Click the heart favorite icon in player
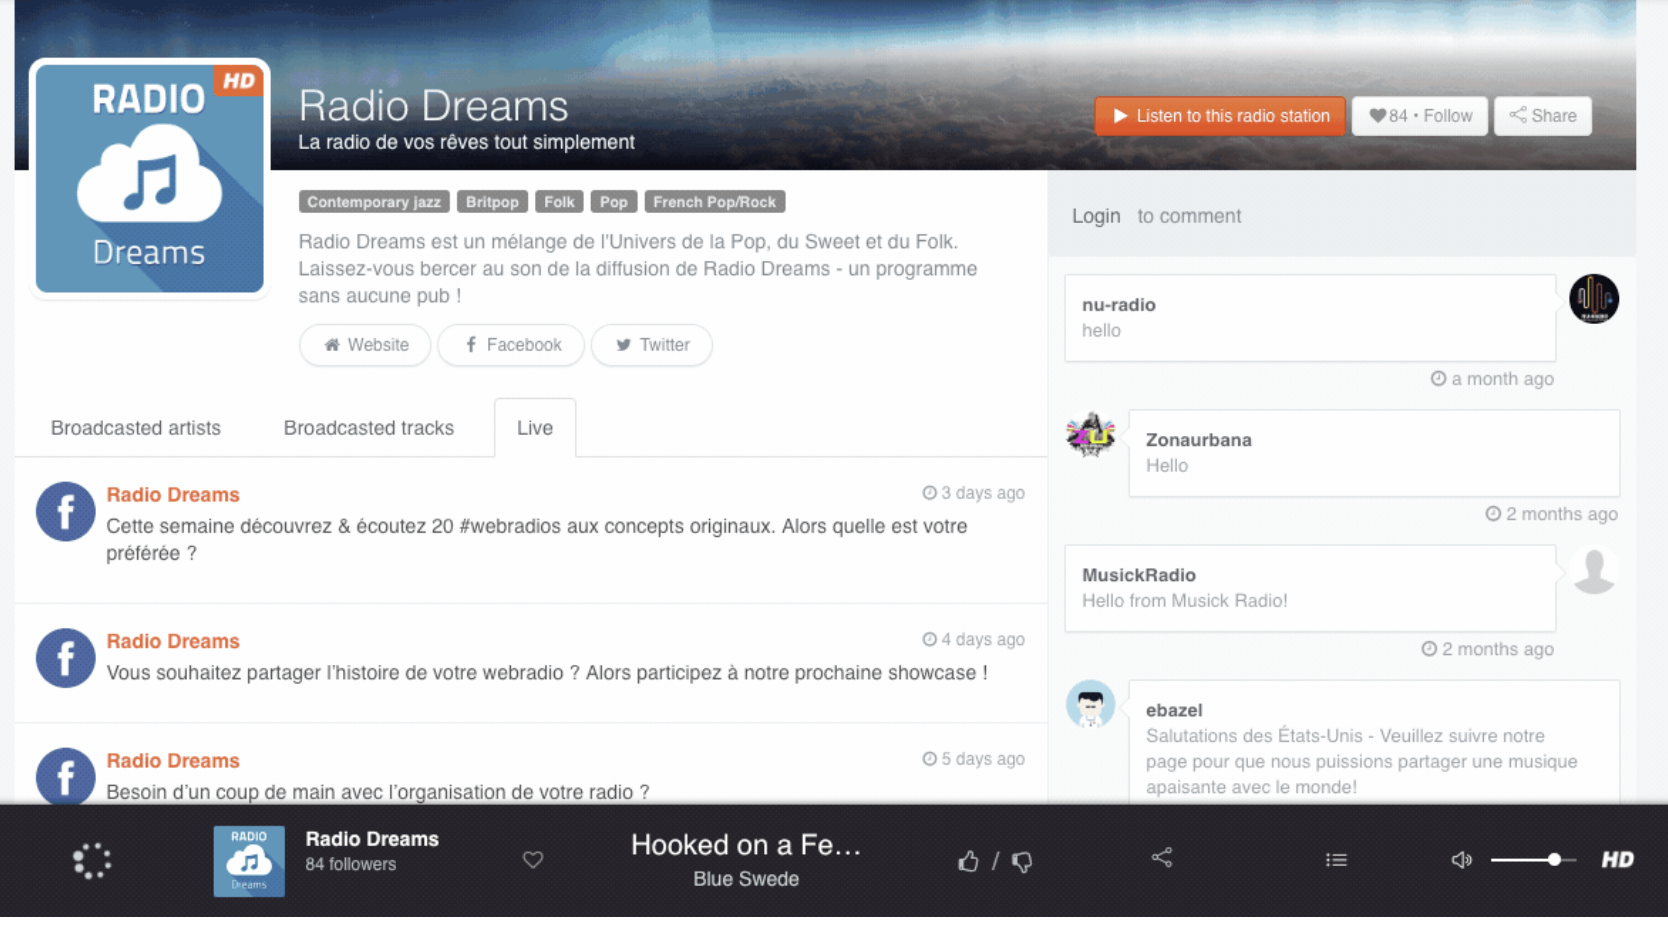This screenshot has width=1668, height=926. (533, 859)
